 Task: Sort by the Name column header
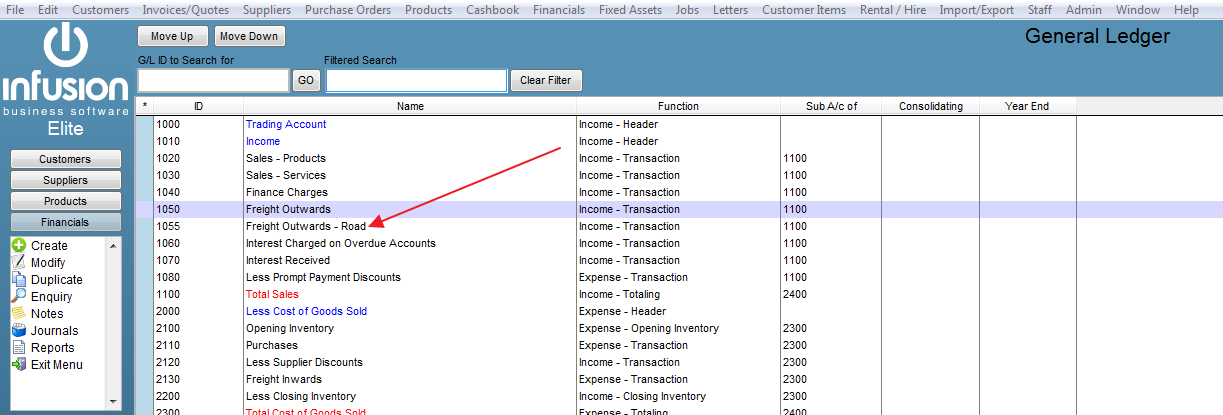(410, 106)
